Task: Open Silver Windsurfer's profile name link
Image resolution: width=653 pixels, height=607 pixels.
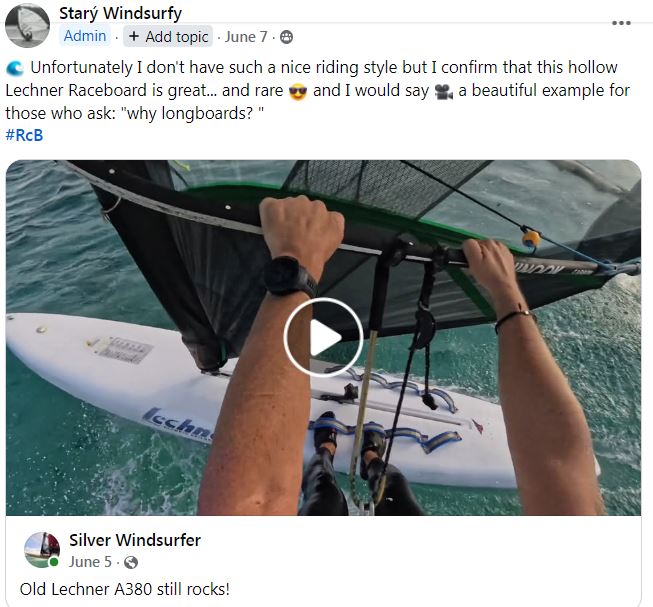Action: tap(135, 540)
